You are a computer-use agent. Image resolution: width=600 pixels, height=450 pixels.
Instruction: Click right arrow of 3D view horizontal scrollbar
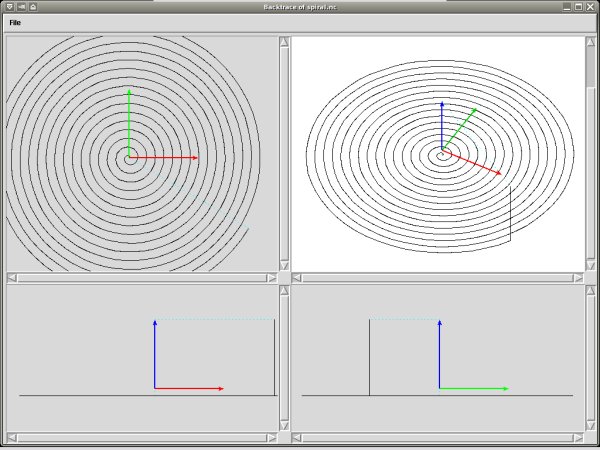point(578,278)
